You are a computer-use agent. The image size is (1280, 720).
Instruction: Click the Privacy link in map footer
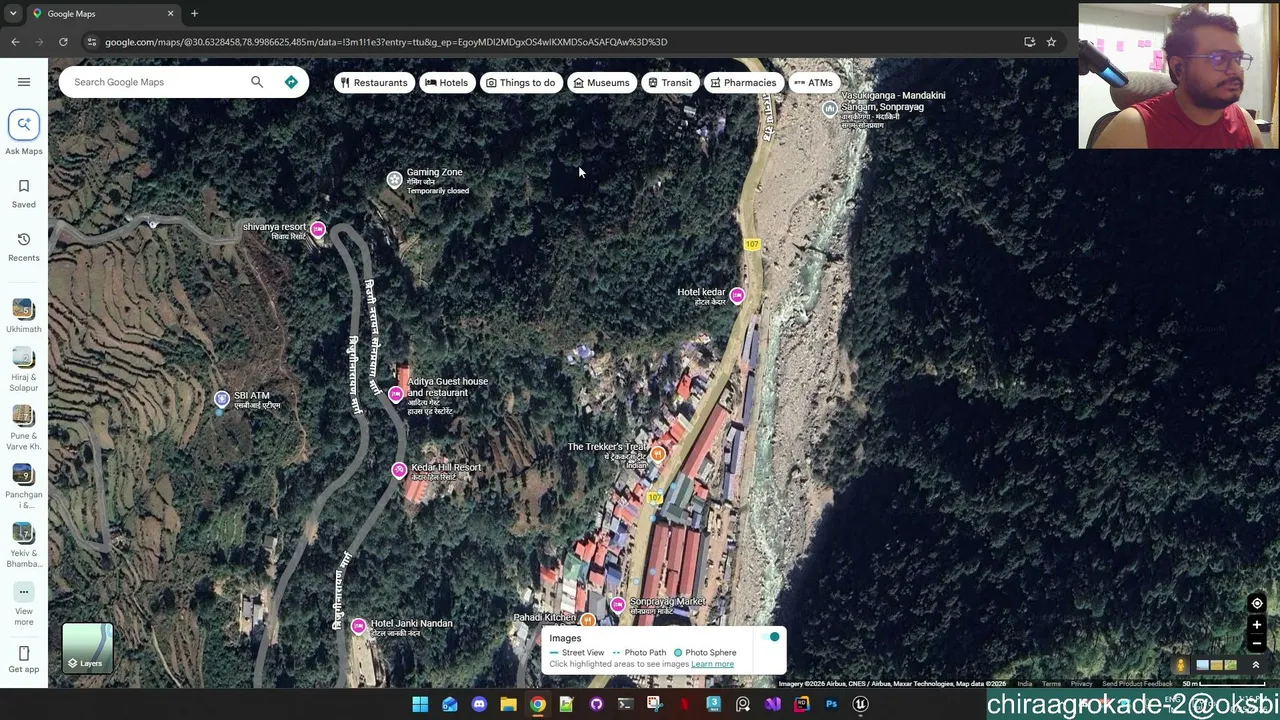(x=1081, y=684)
